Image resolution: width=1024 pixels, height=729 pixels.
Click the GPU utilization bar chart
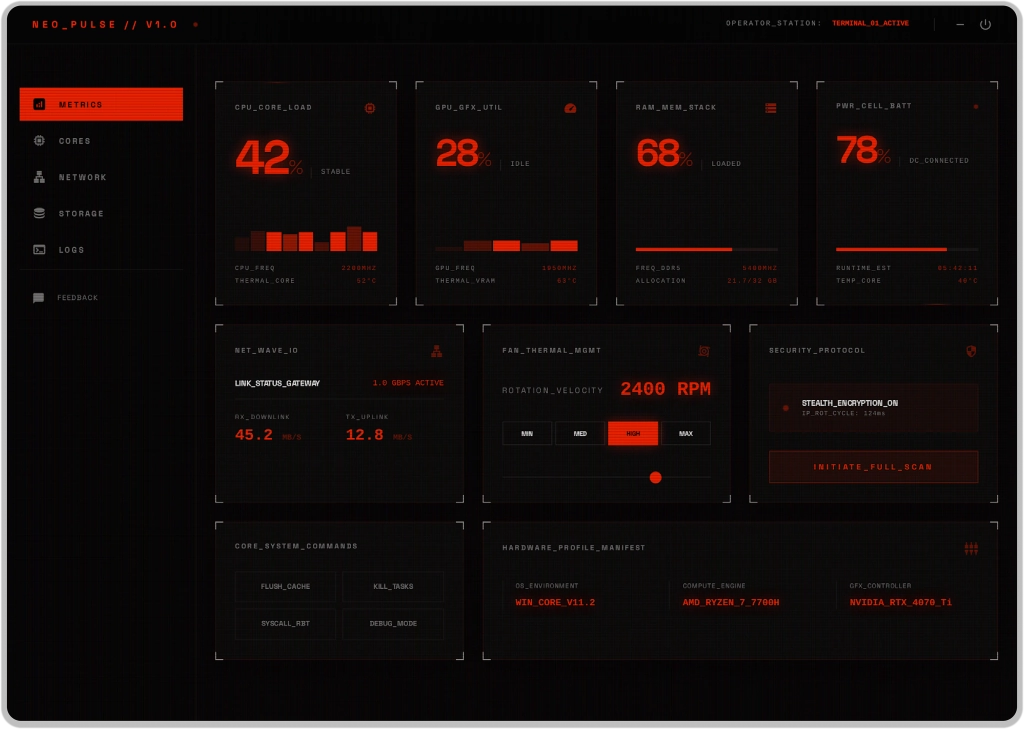tap(506, 246)
